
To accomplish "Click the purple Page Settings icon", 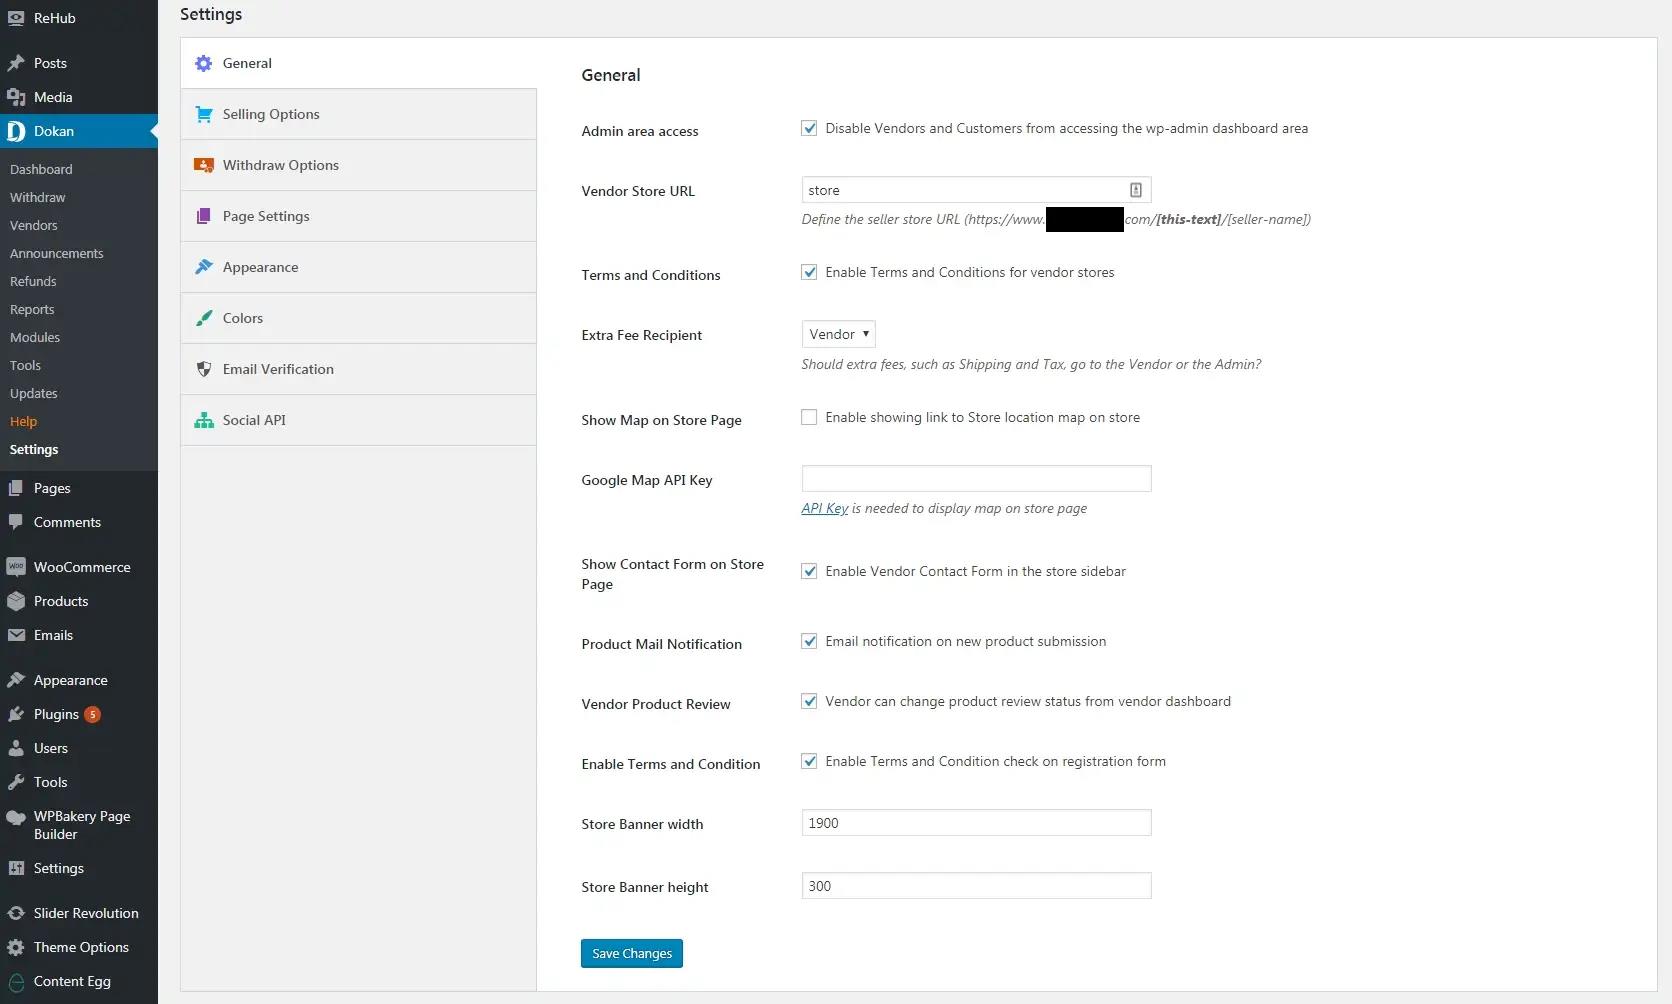I will point(204,216).
